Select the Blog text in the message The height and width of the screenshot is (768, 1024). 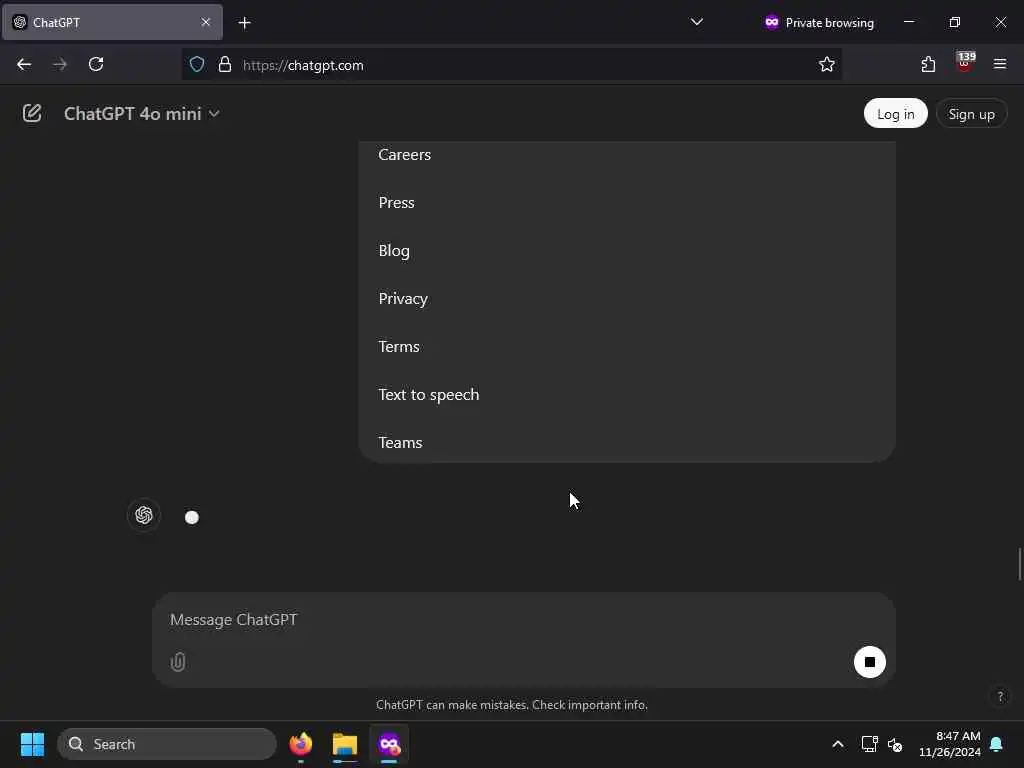pyautogui.click(x=394, y=251)
